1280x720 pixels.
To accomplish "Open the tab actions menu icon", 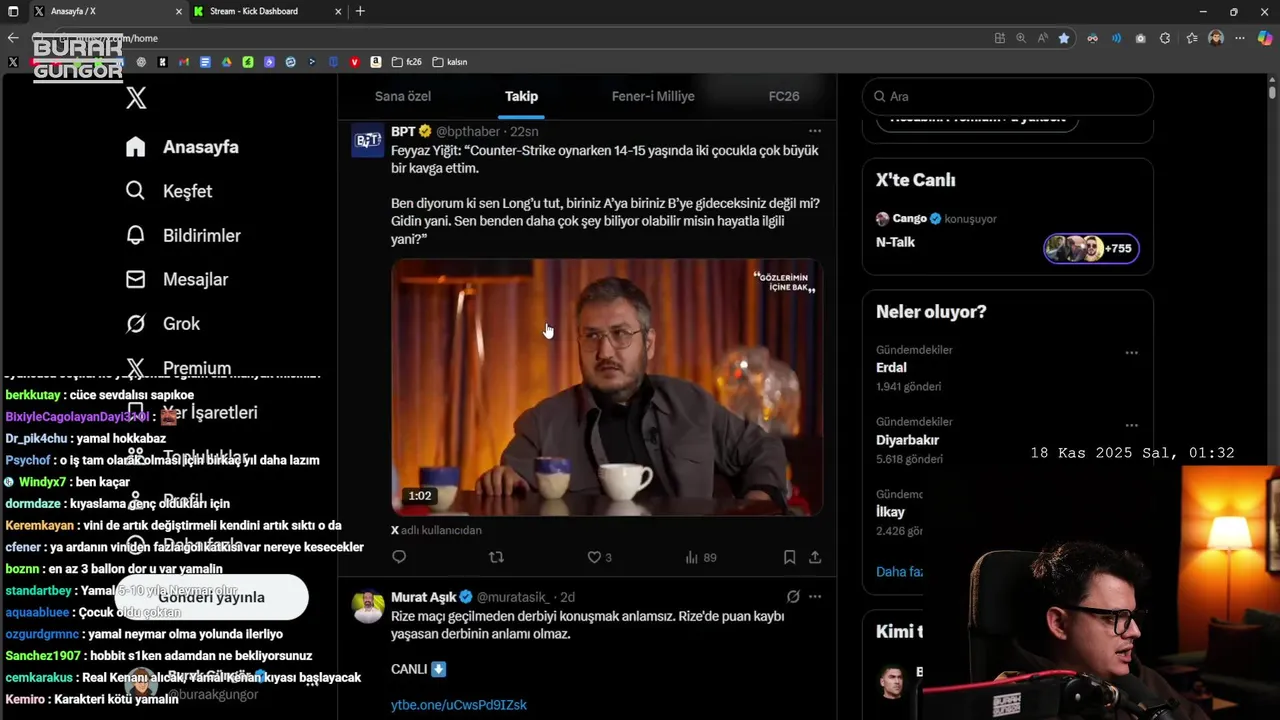I will coord(13,11).
